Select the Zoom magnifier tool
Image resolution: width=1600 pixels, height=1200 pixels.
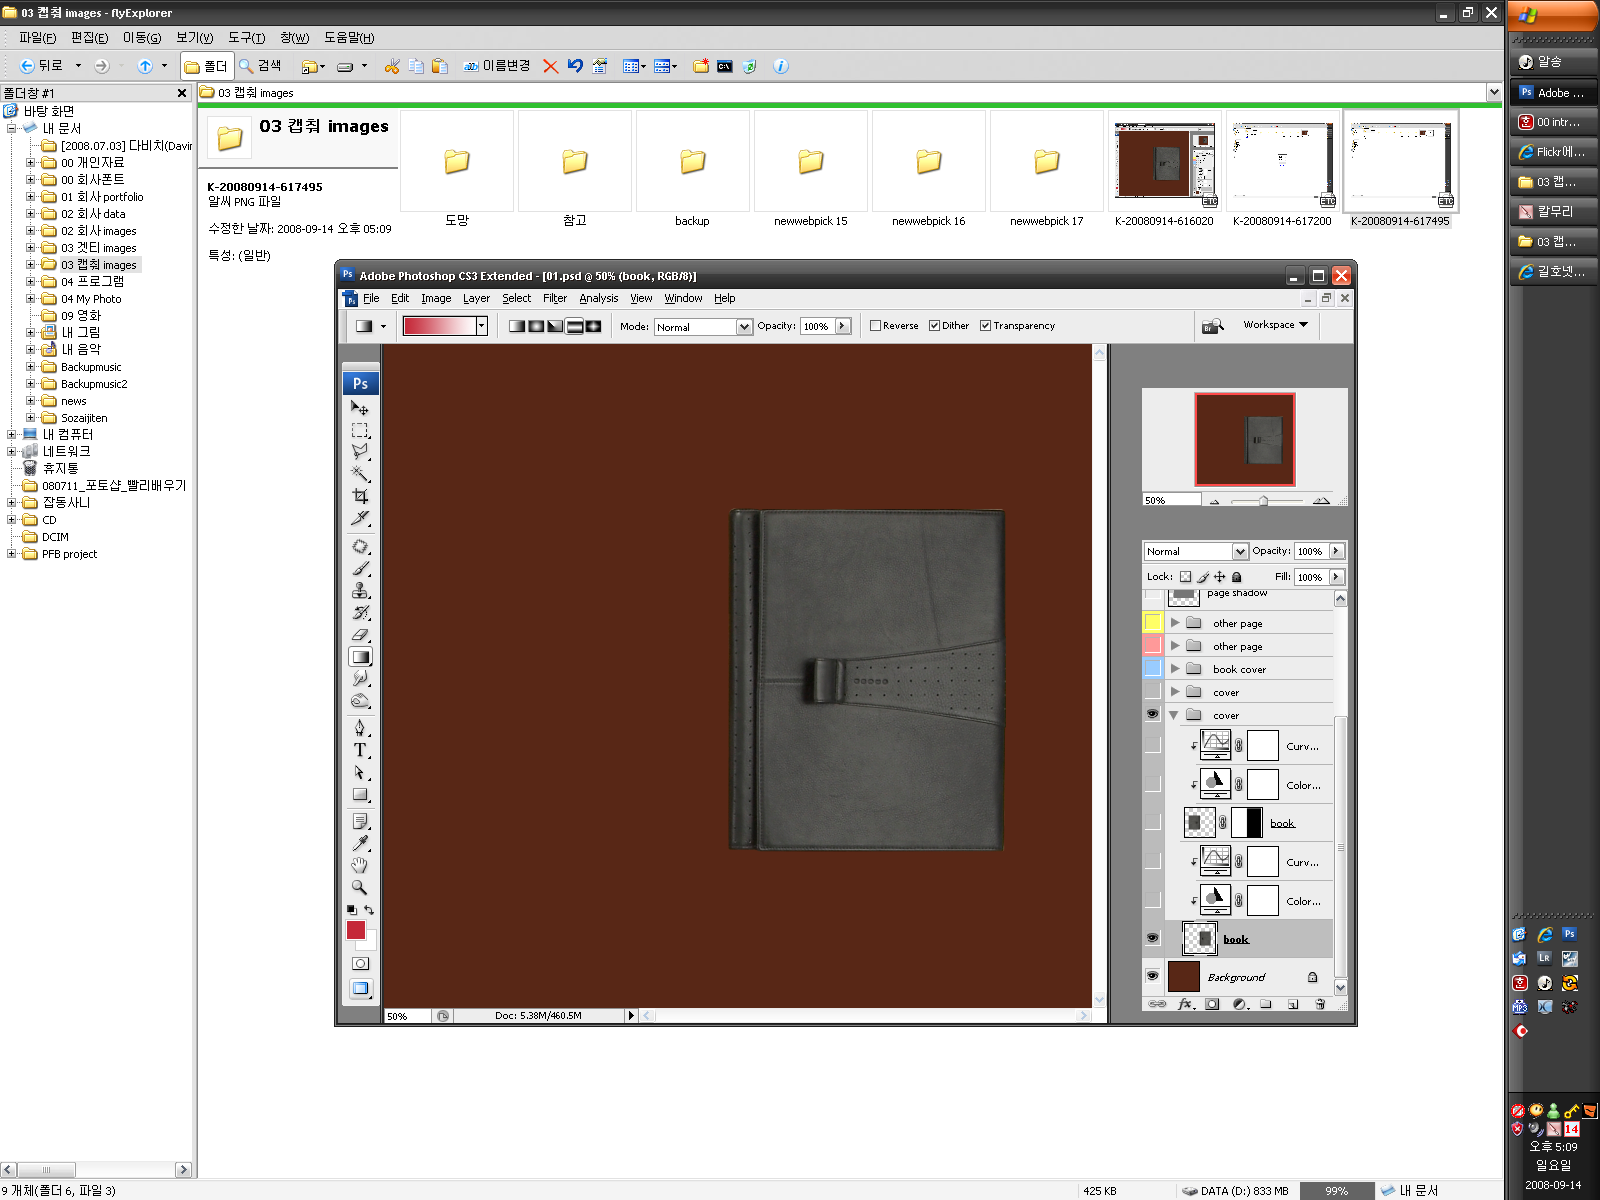(x=360, y=887)
